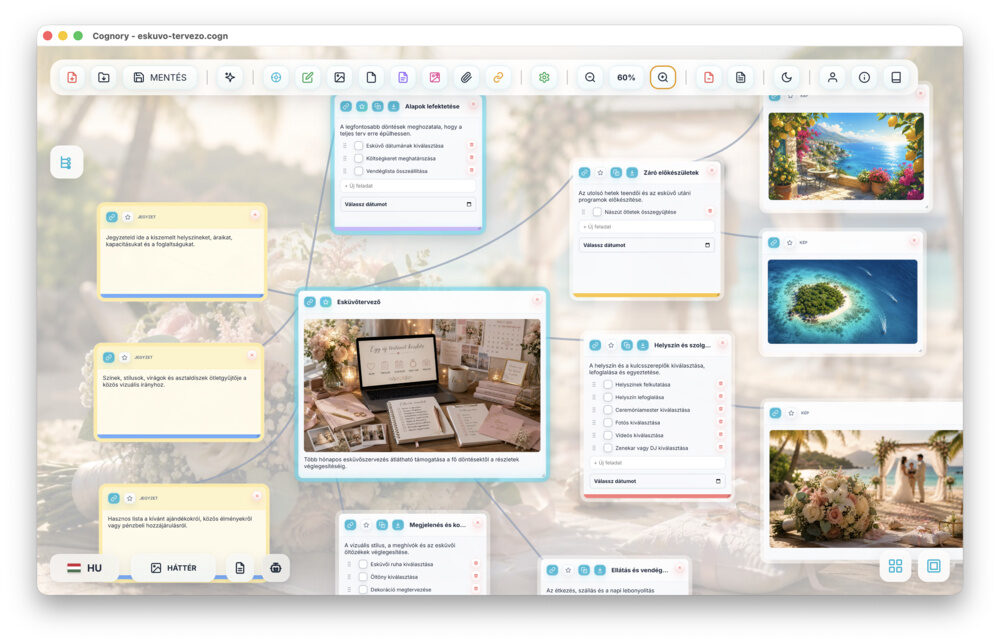Image resolution: width=1000 pixels, height=644 pixels.
Task: Click 'Új feladat' field in Záró előkészületek
Action: tap(646, 226)
